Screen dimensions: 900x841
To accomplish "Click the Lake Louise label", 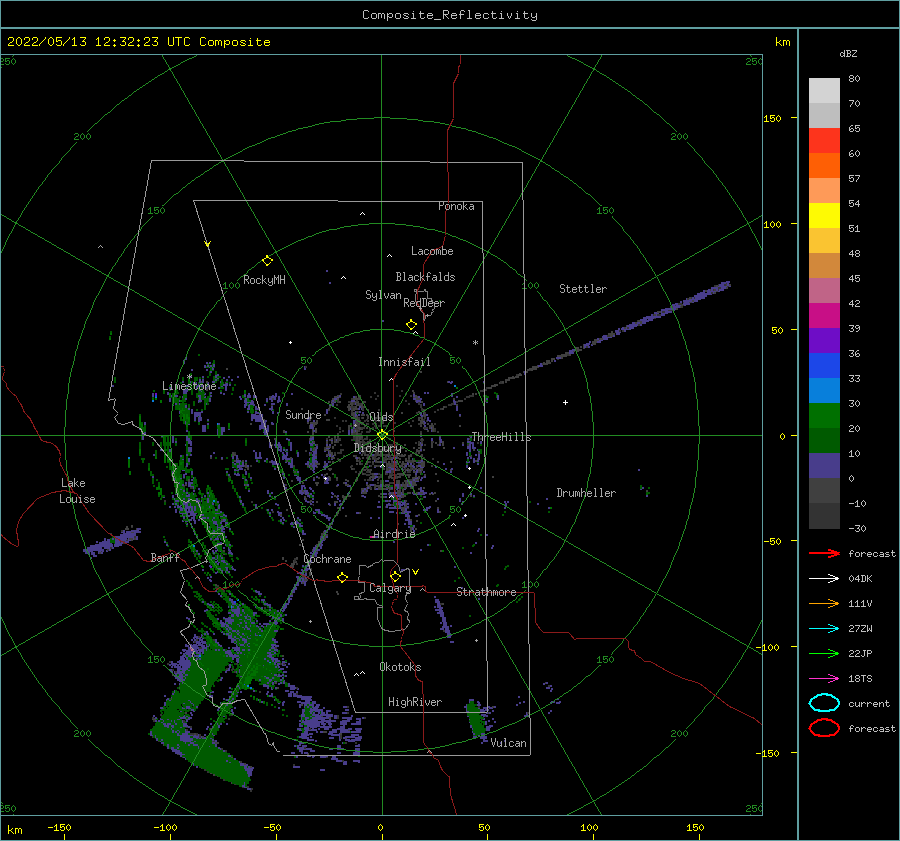I will pos(77,491).
